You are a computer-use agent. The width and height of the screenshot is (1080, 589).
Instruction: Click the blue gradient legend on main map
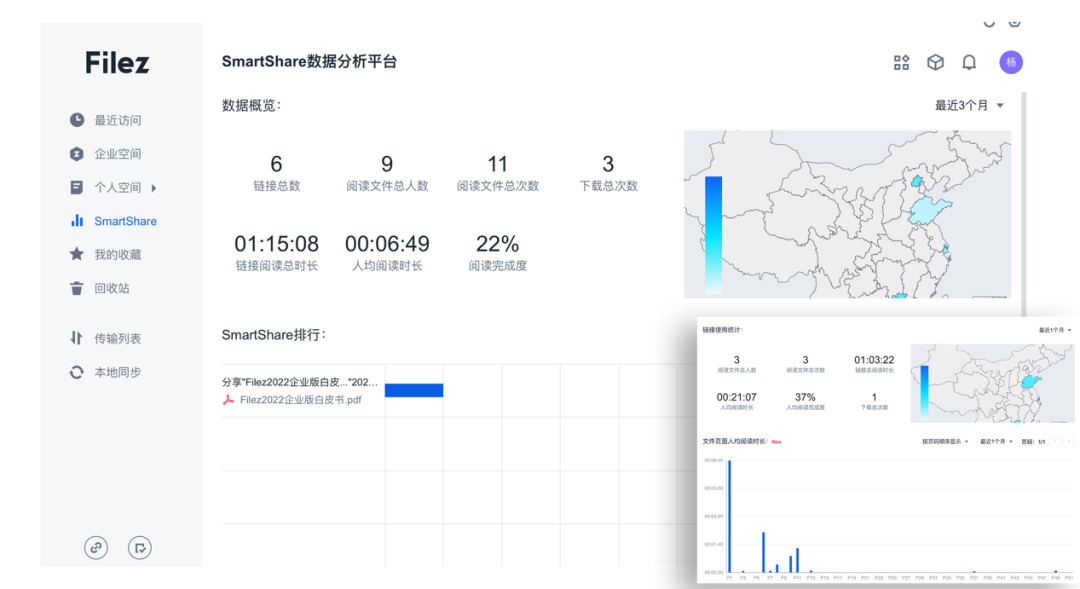click(714, 235)
